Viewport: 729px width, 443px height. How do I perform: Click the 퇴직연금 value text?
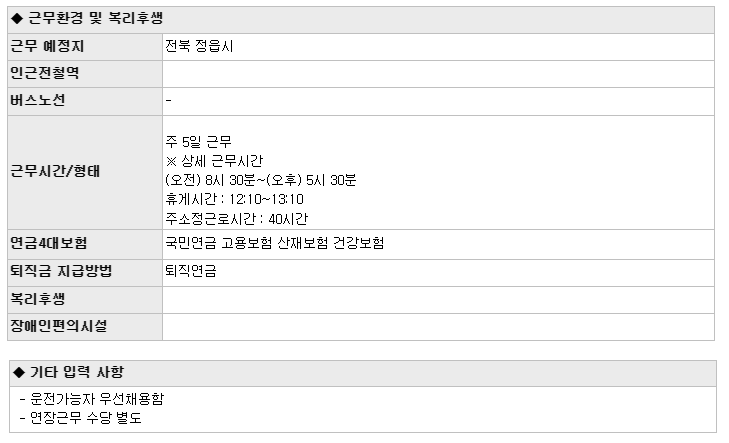tap(191, 271)
